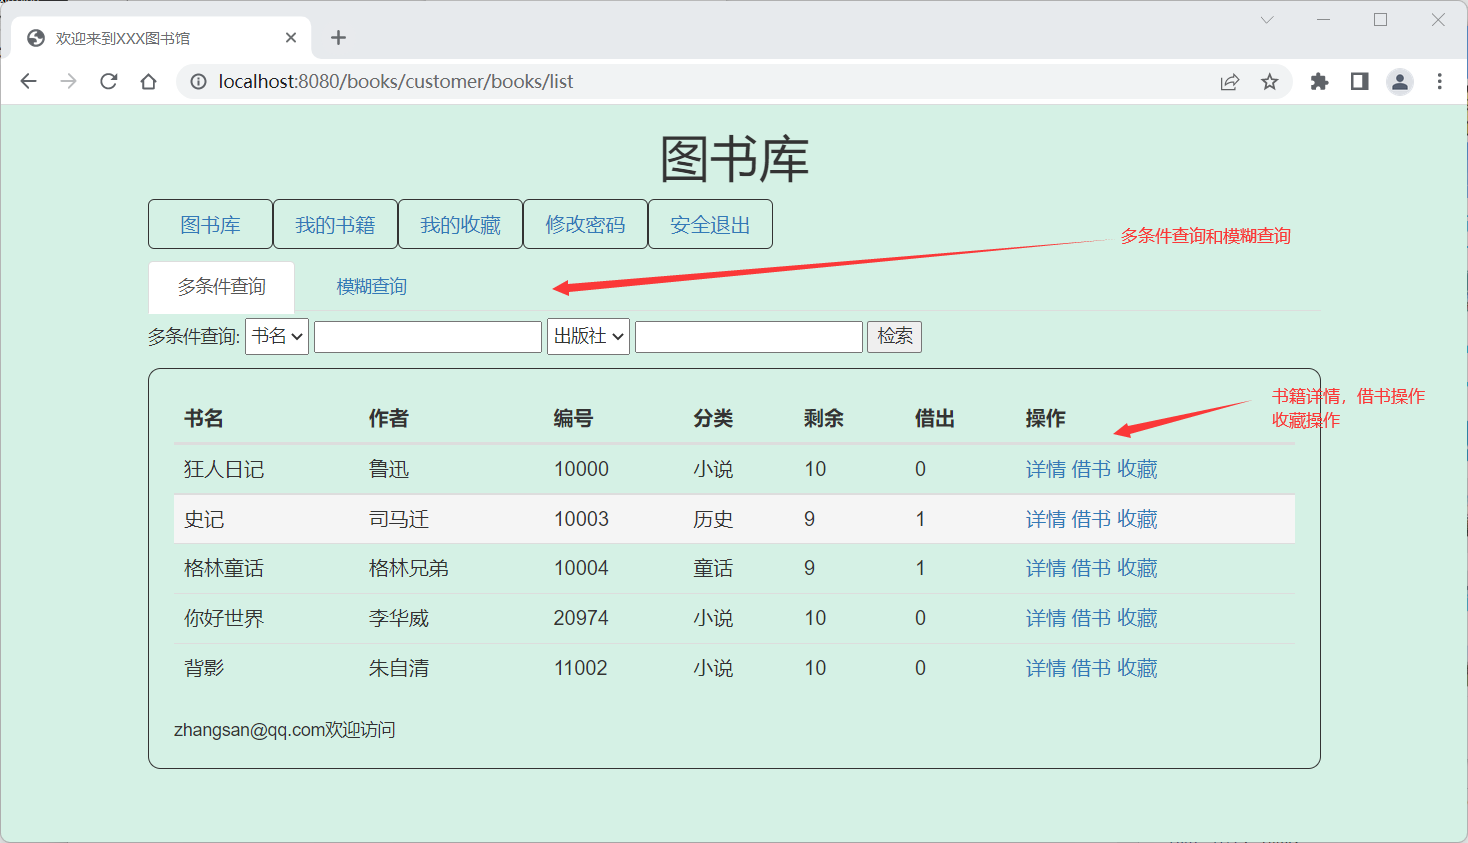This screenshot has width=1468, height=843.
Task: Click 借书 for 狂人日记
Action: [x=1091, y=469]
